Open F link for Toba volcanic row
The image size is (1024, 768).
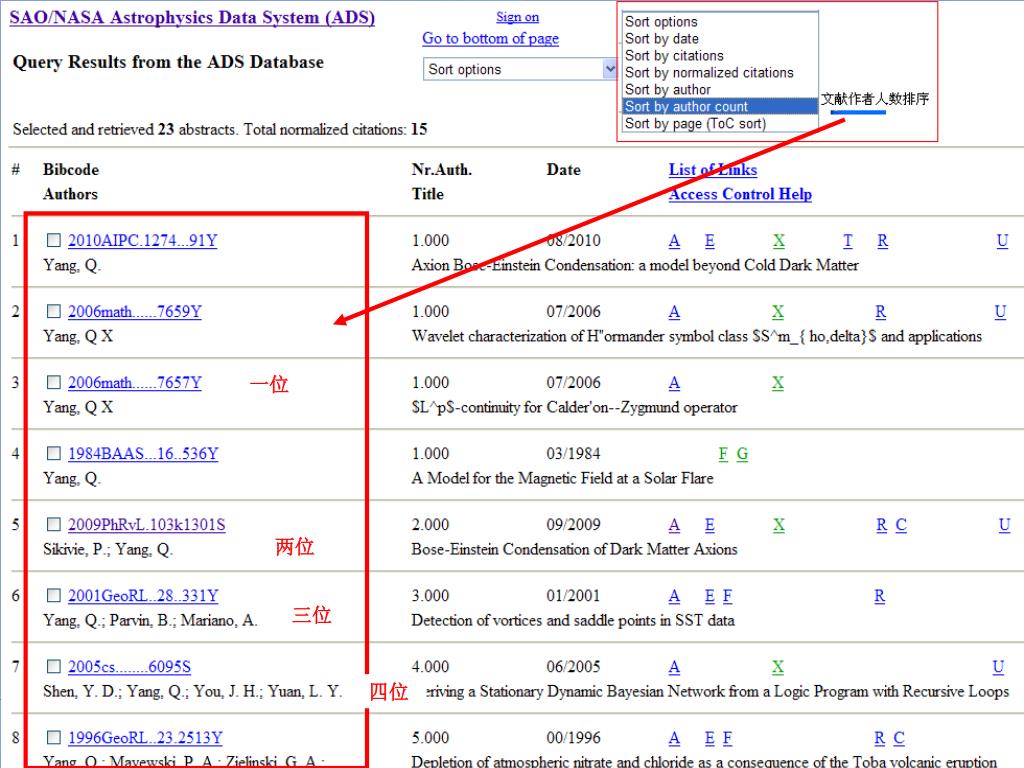728,738
